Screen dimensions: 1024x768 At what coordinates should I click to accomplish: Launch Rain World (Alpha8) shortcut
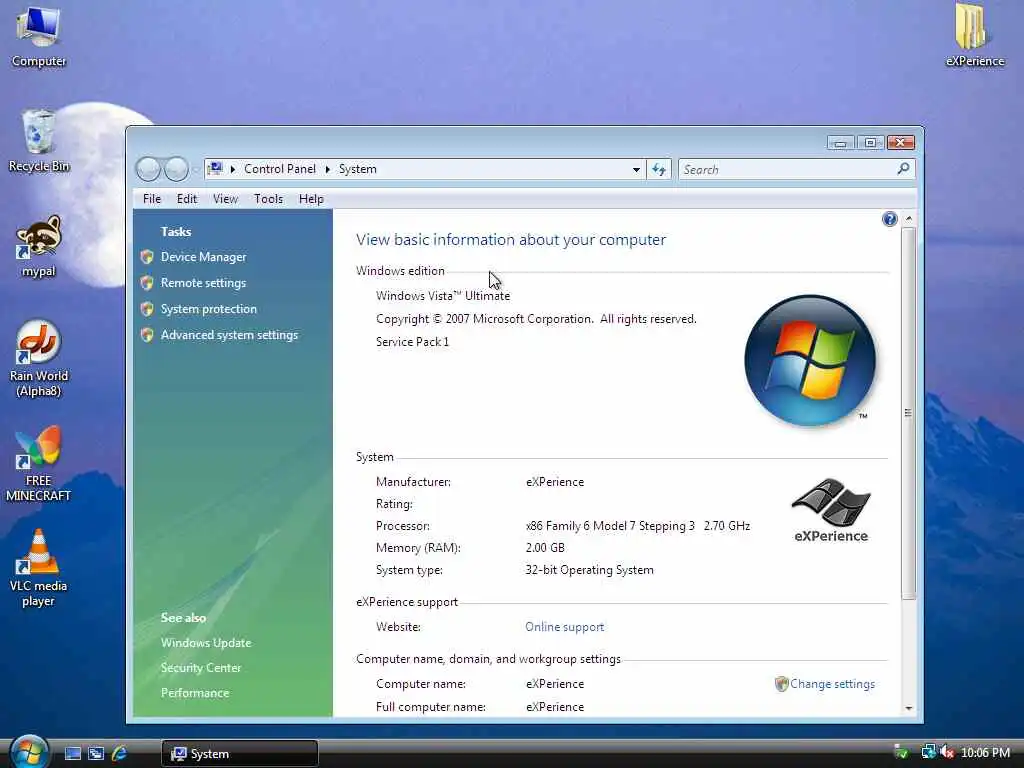click(39, 359)
